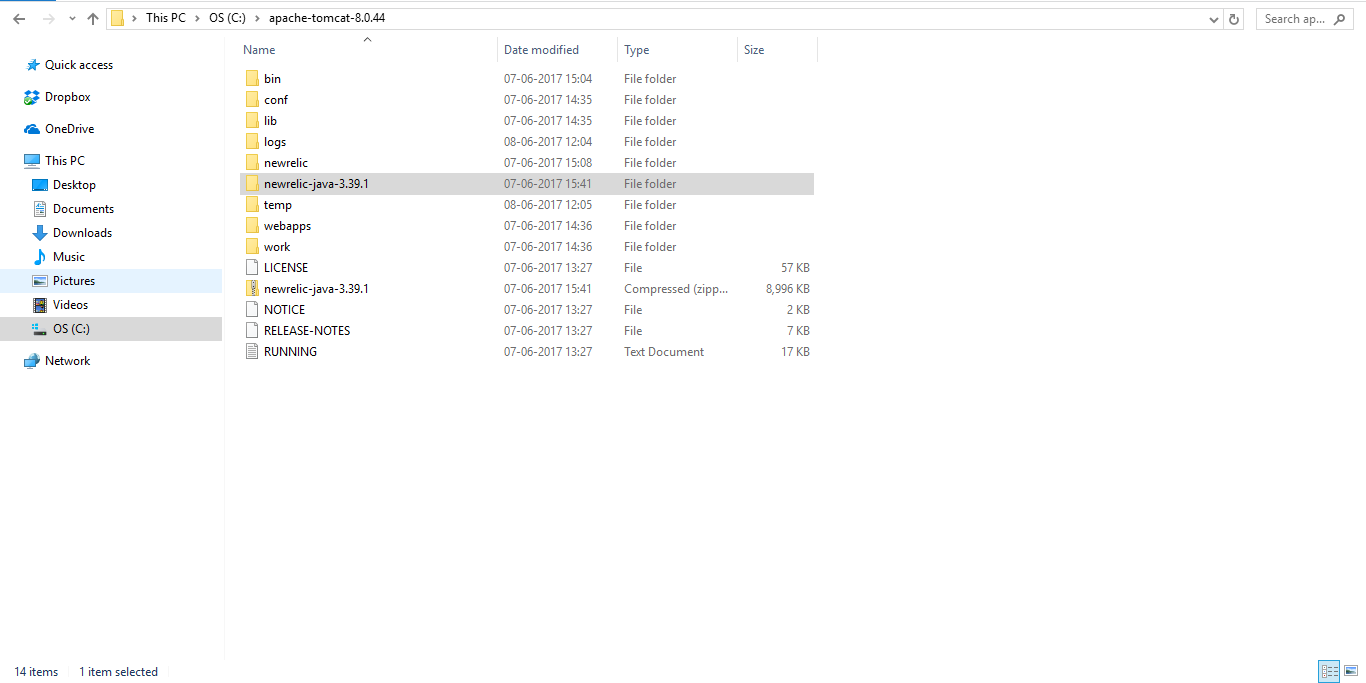Switch to Details view layout
This screenshot has width=1366, height=683.
(x=1329, y=672)
